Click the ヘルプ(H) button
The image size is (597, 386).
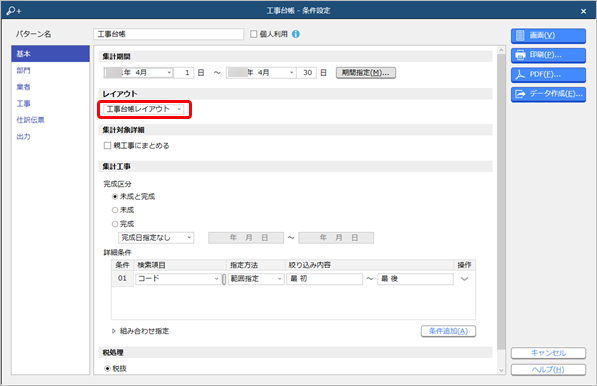[x=548, y=370]
